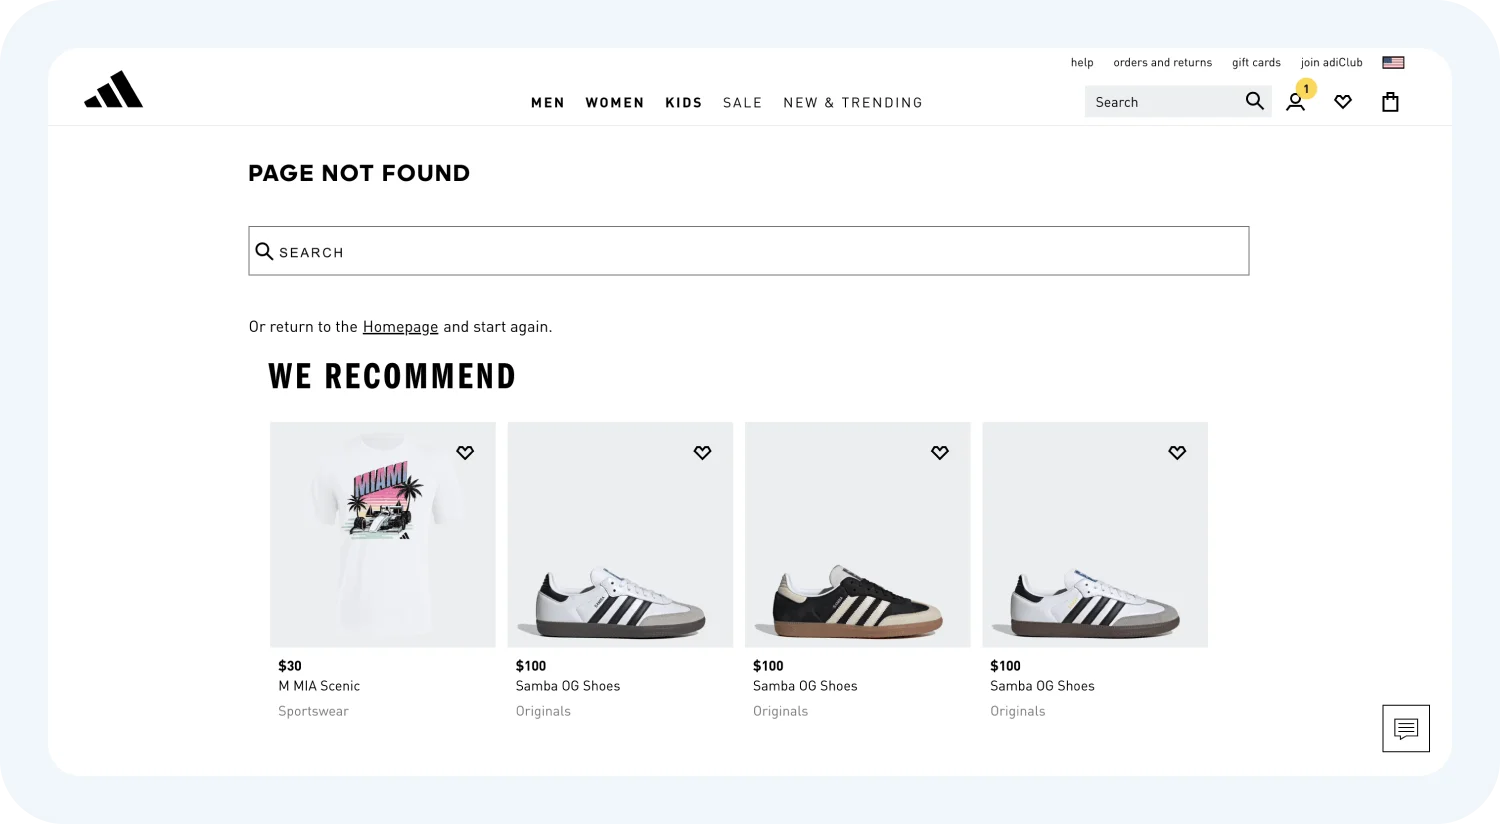Click the adidas logo in the header
The image size is (1500, 824).
(113, 90)
